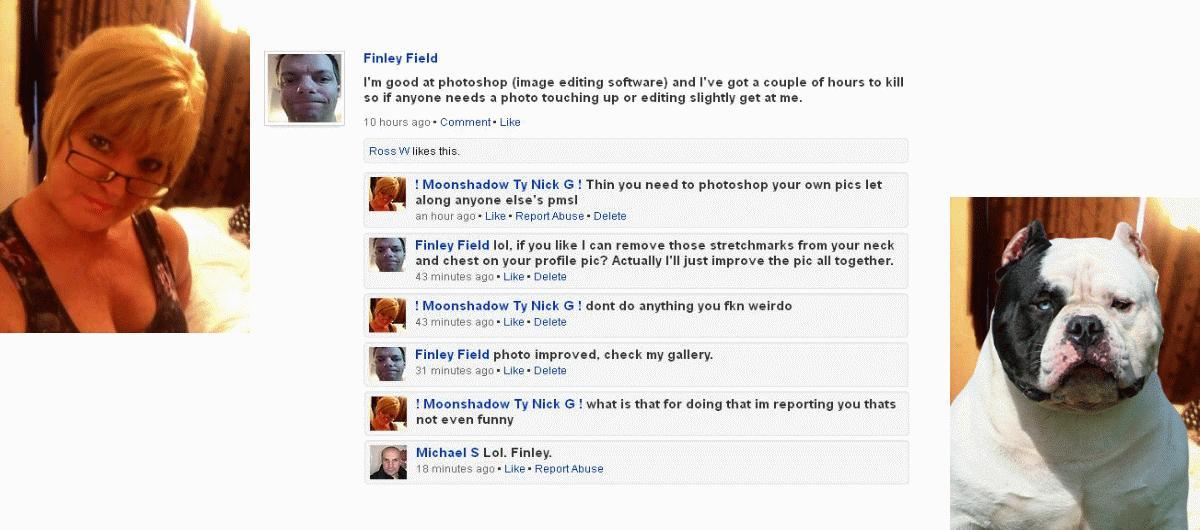Open the Finley Field post author name
This screenshot has width=1200, height=530.
(x=400, y=58)
